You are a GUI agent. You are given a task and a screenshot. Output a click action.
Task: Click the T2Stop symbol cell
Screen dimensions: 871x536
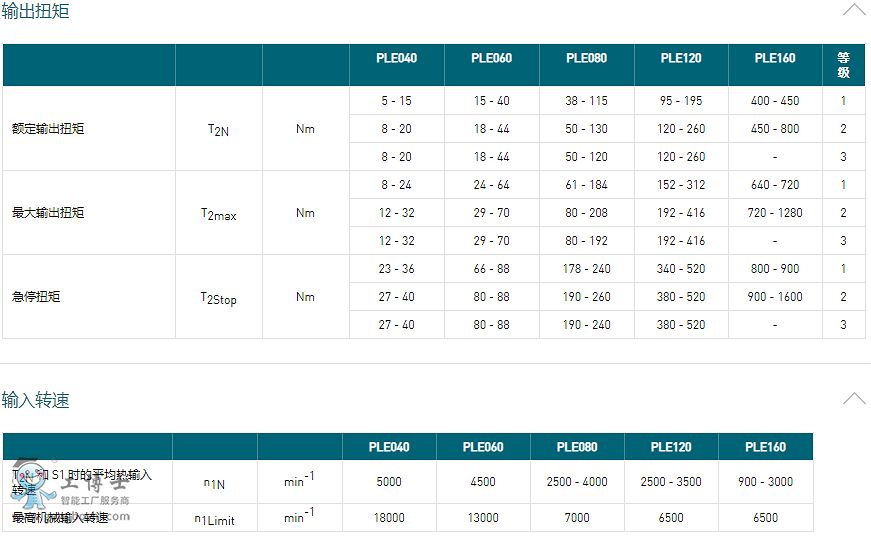tap(218, 298)
